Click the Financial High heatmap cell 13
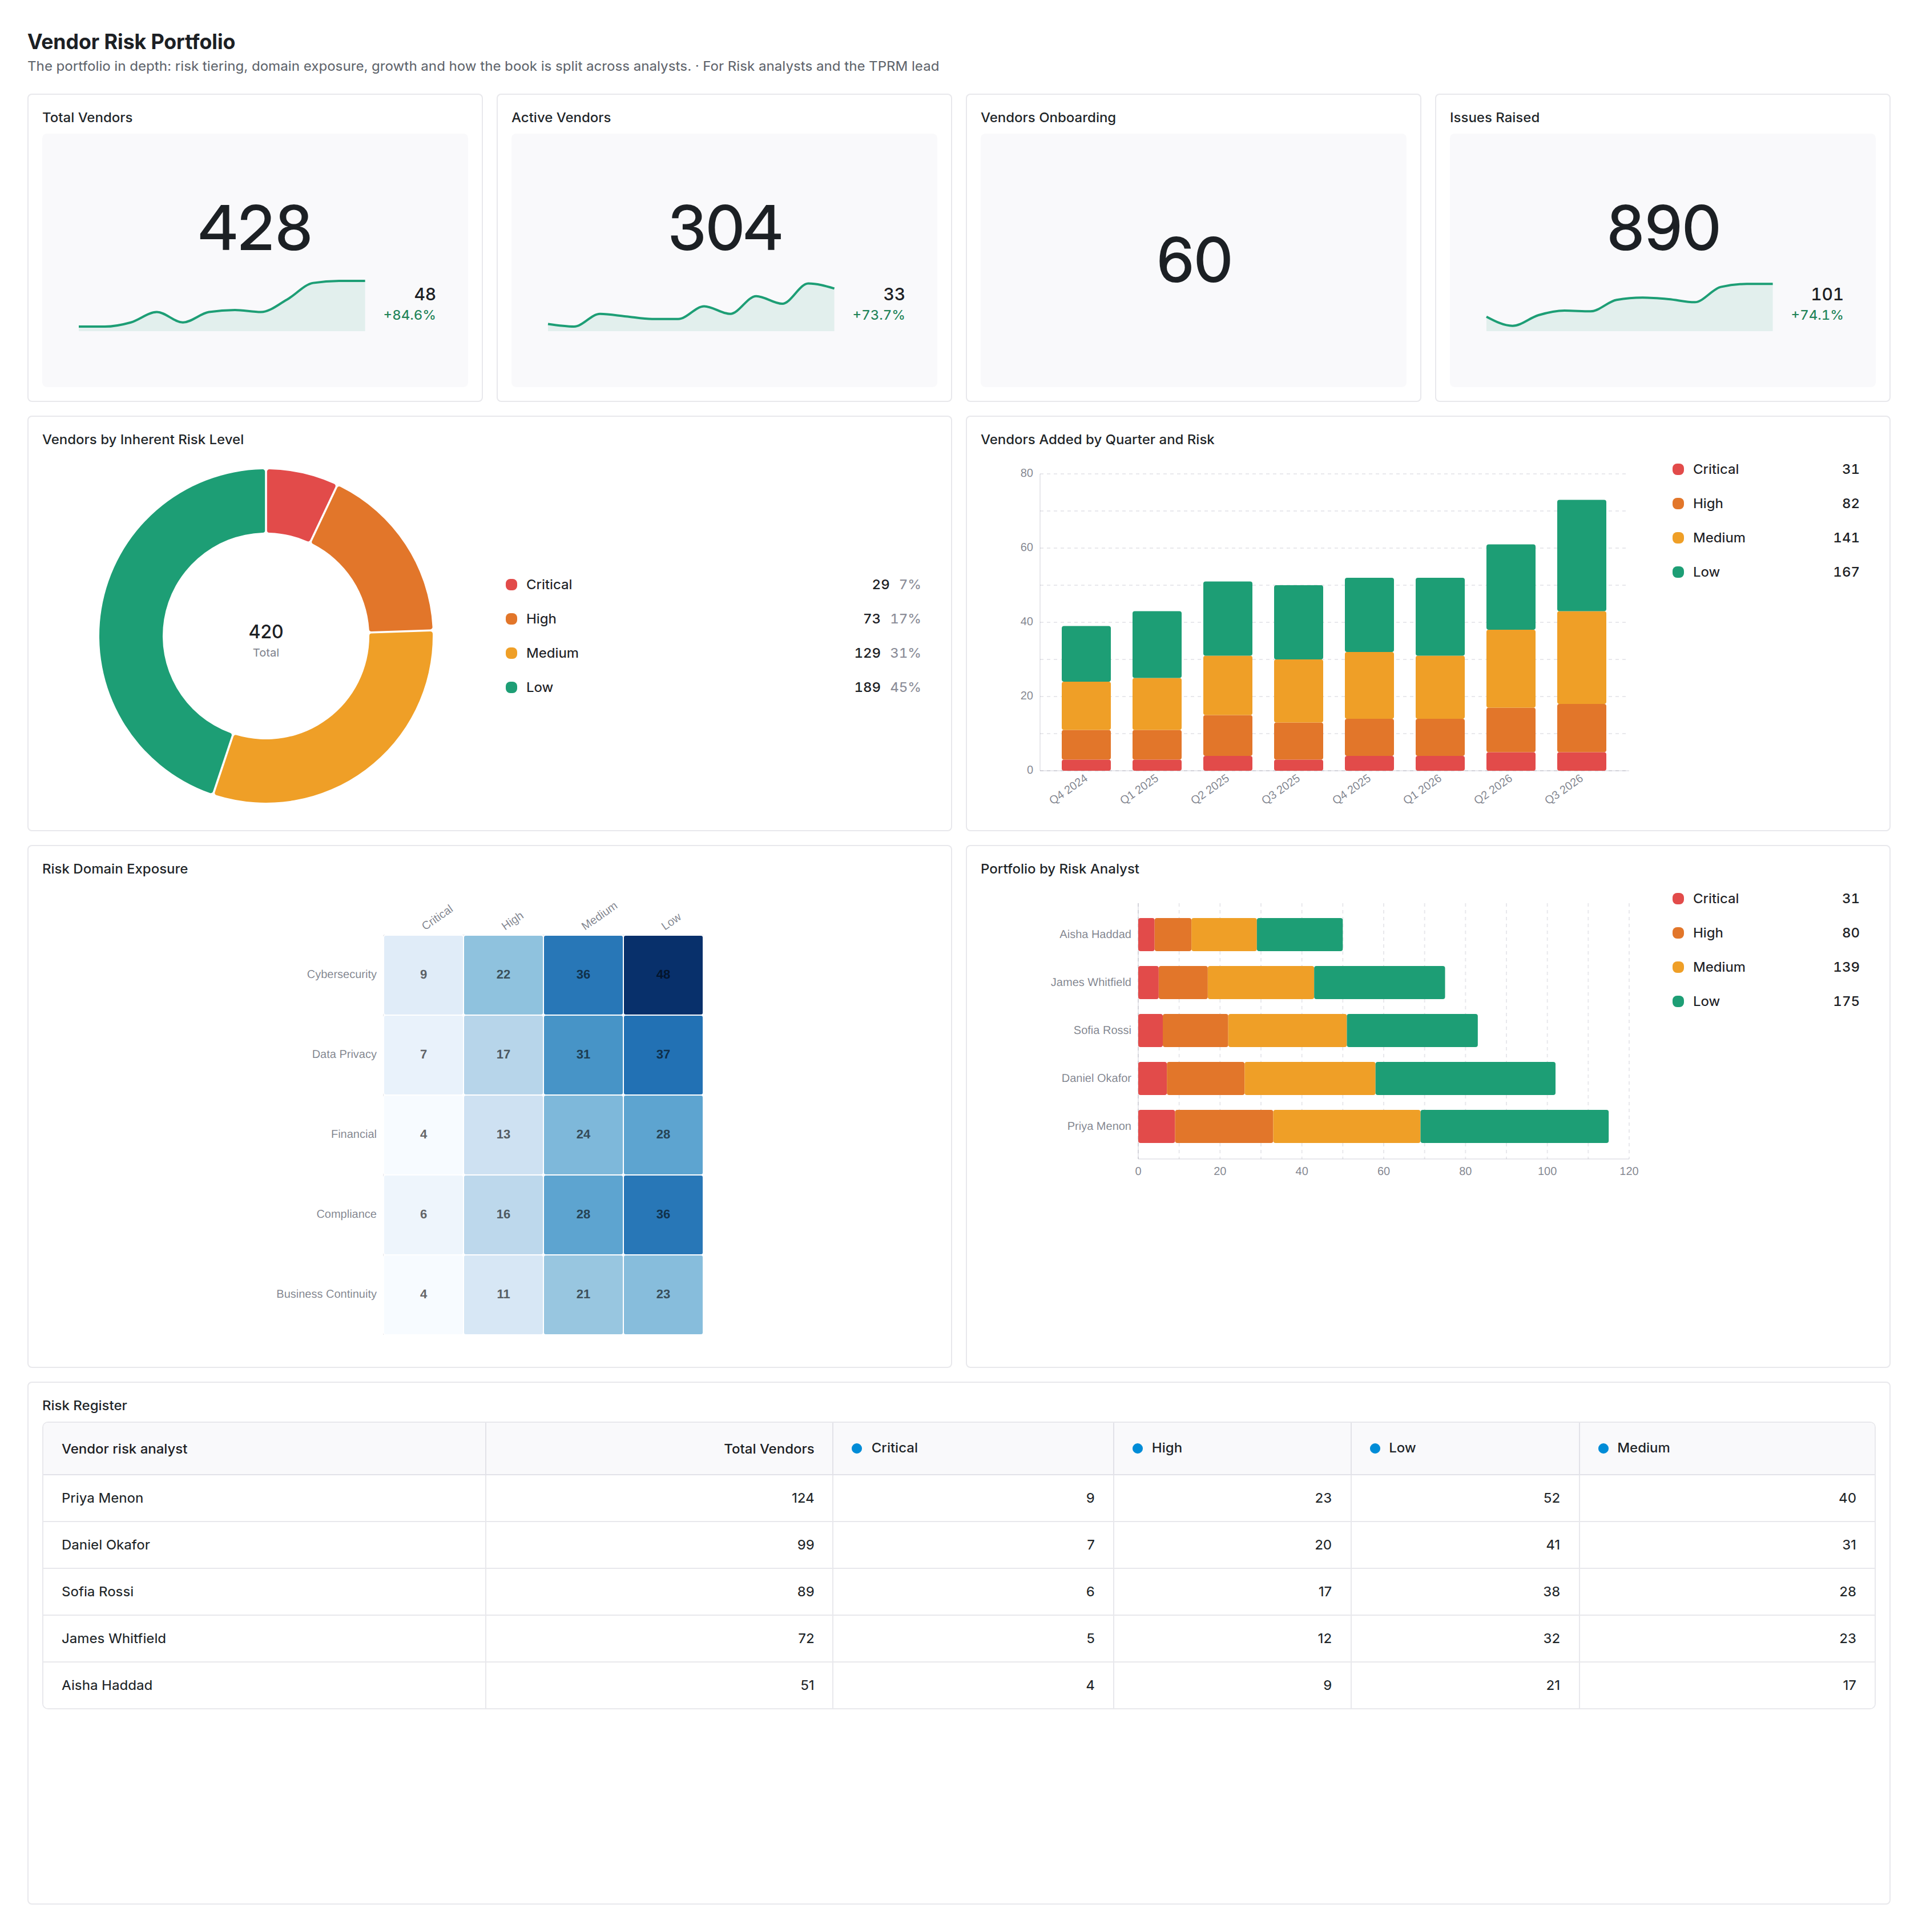 [503, 1135]
